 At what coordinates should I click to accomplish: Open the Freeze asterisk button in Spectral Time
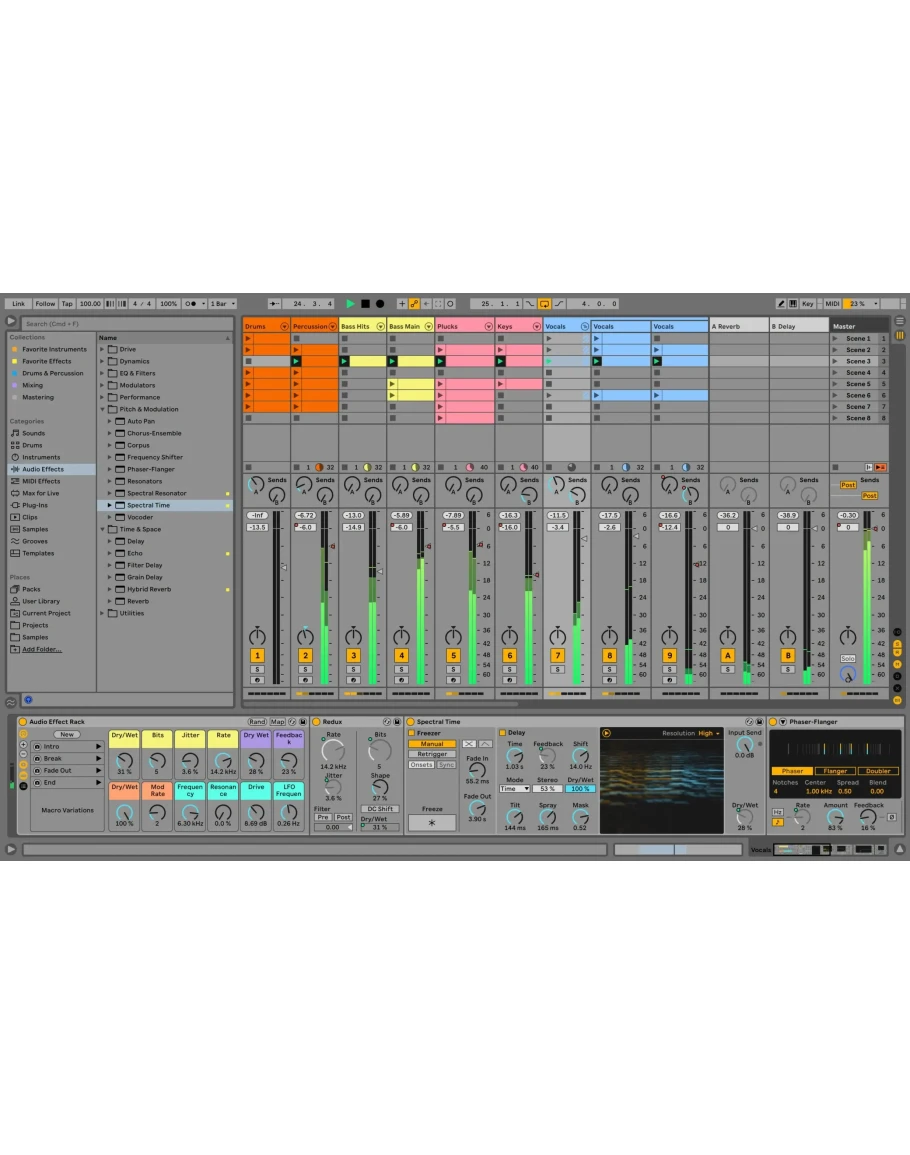431,823
